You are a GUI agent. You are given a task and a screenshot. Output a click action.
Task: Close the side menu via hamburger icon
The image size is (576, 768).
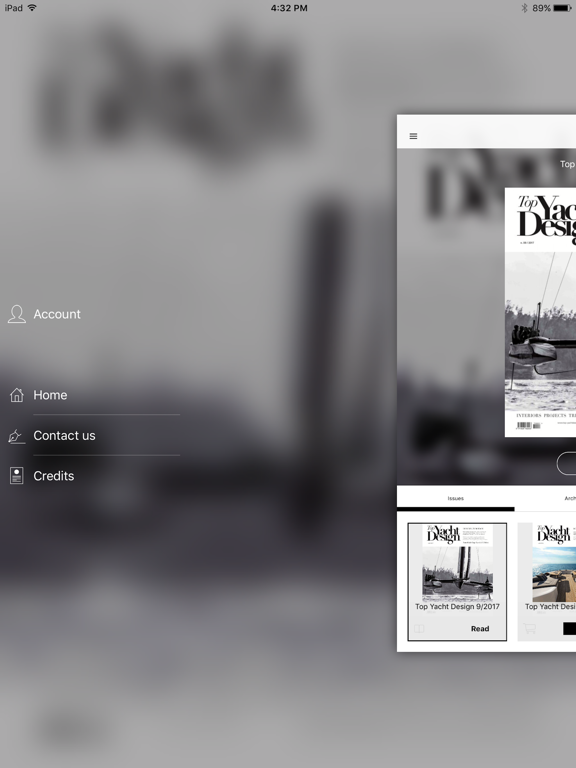[x=413, y=136]
